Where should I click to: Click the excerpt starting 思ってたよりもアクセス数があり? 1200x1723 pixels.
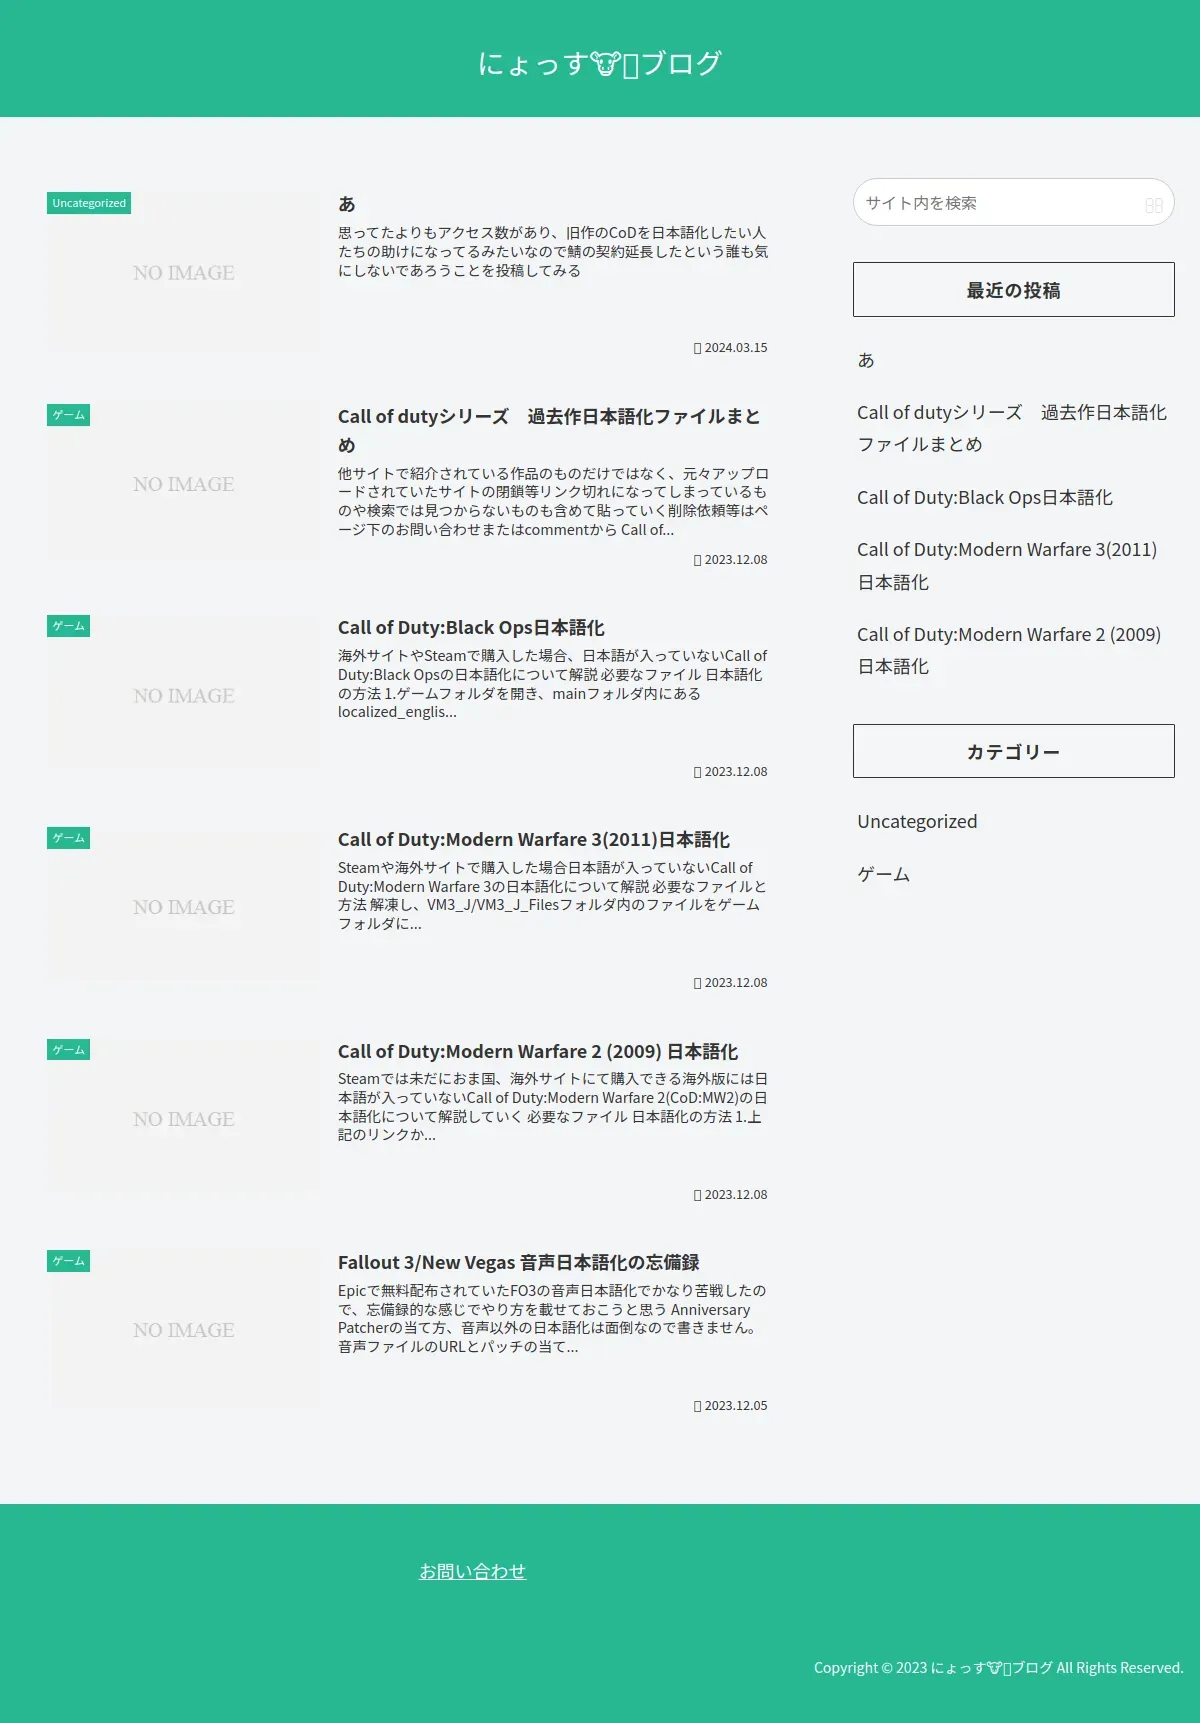pos(553,251)
